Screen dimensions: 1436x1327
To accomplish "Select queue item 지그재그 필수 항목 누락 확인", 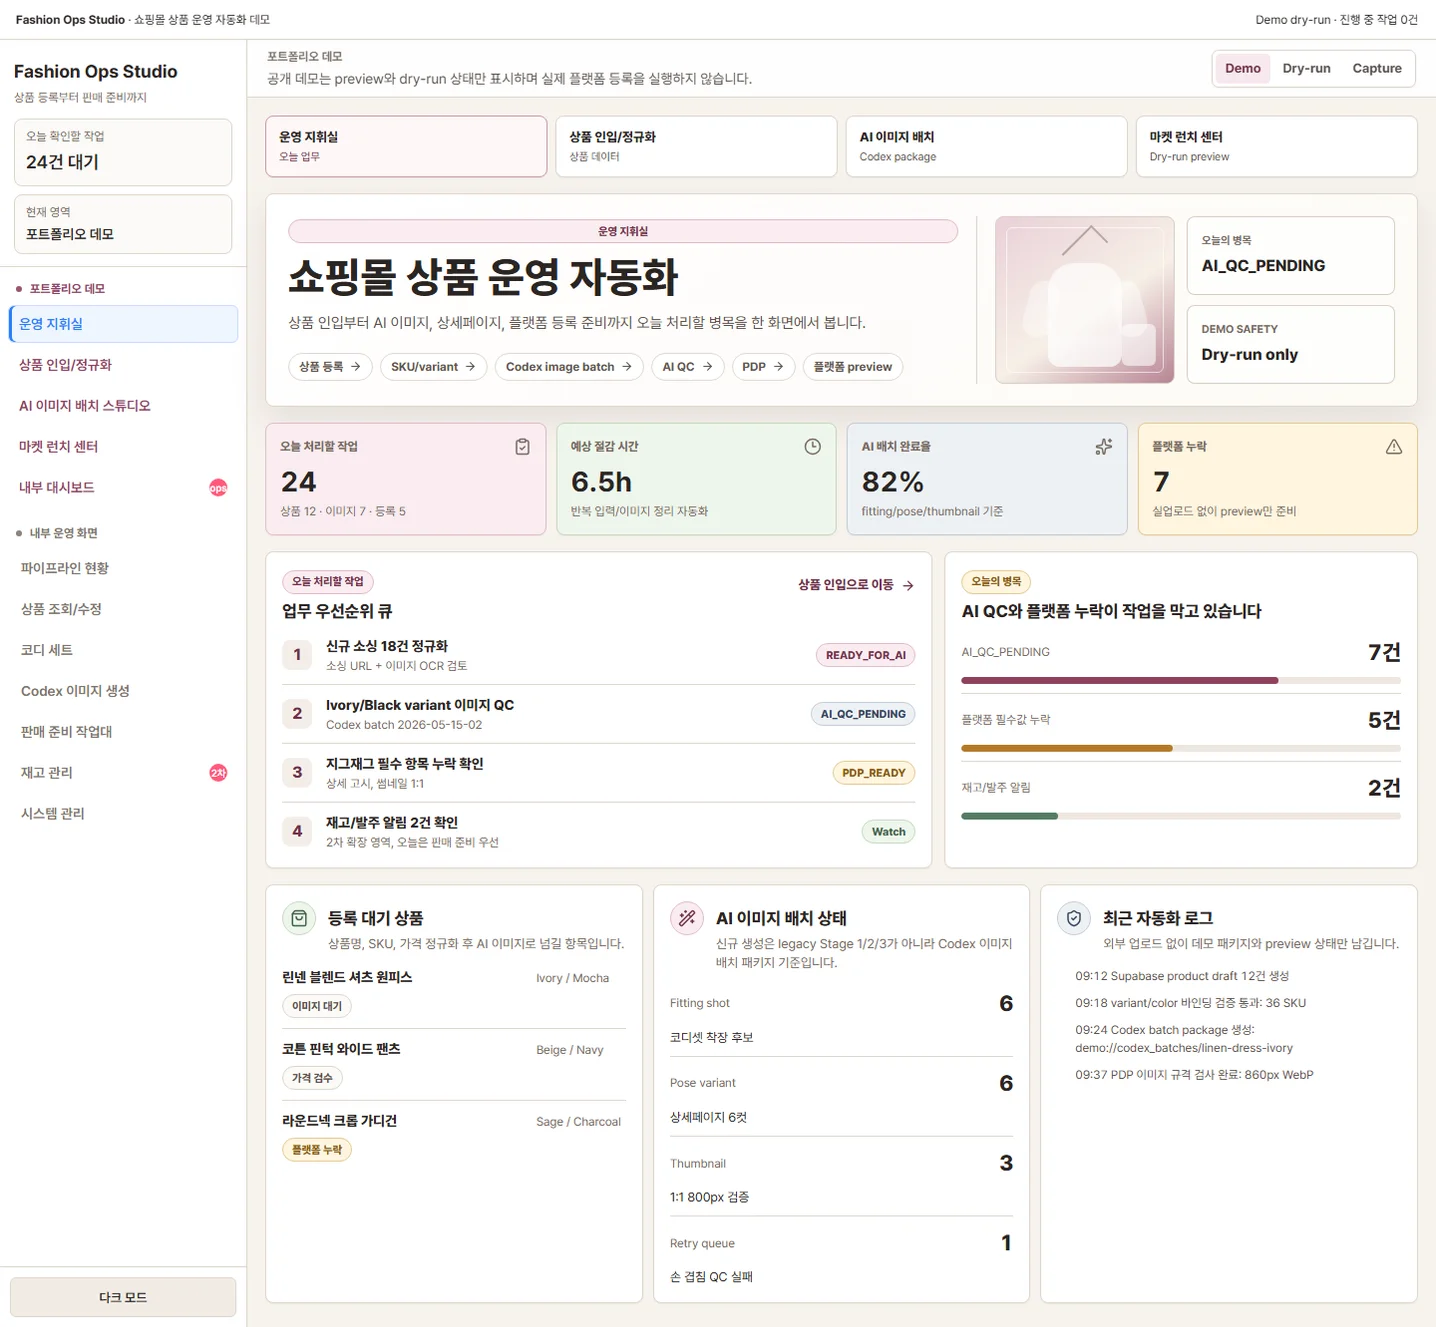I will click(598, 774).
